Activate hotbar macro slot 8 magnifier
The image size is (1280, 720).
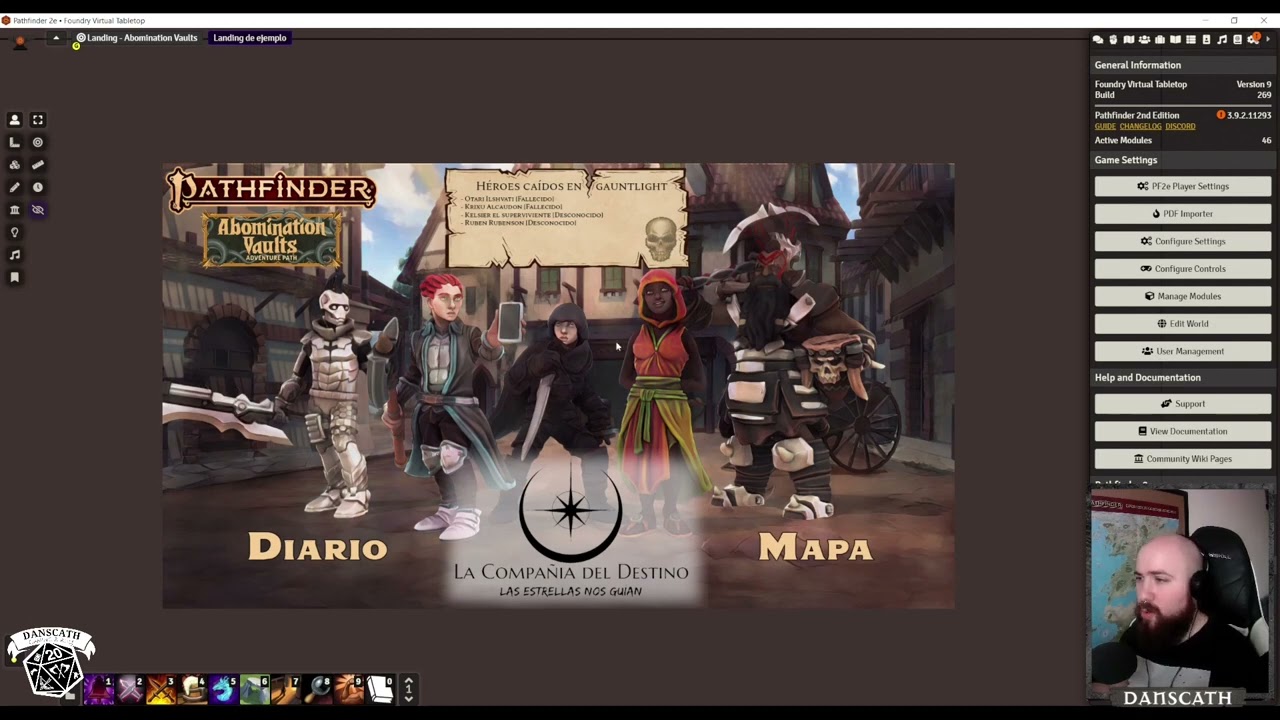pos(317,690)
